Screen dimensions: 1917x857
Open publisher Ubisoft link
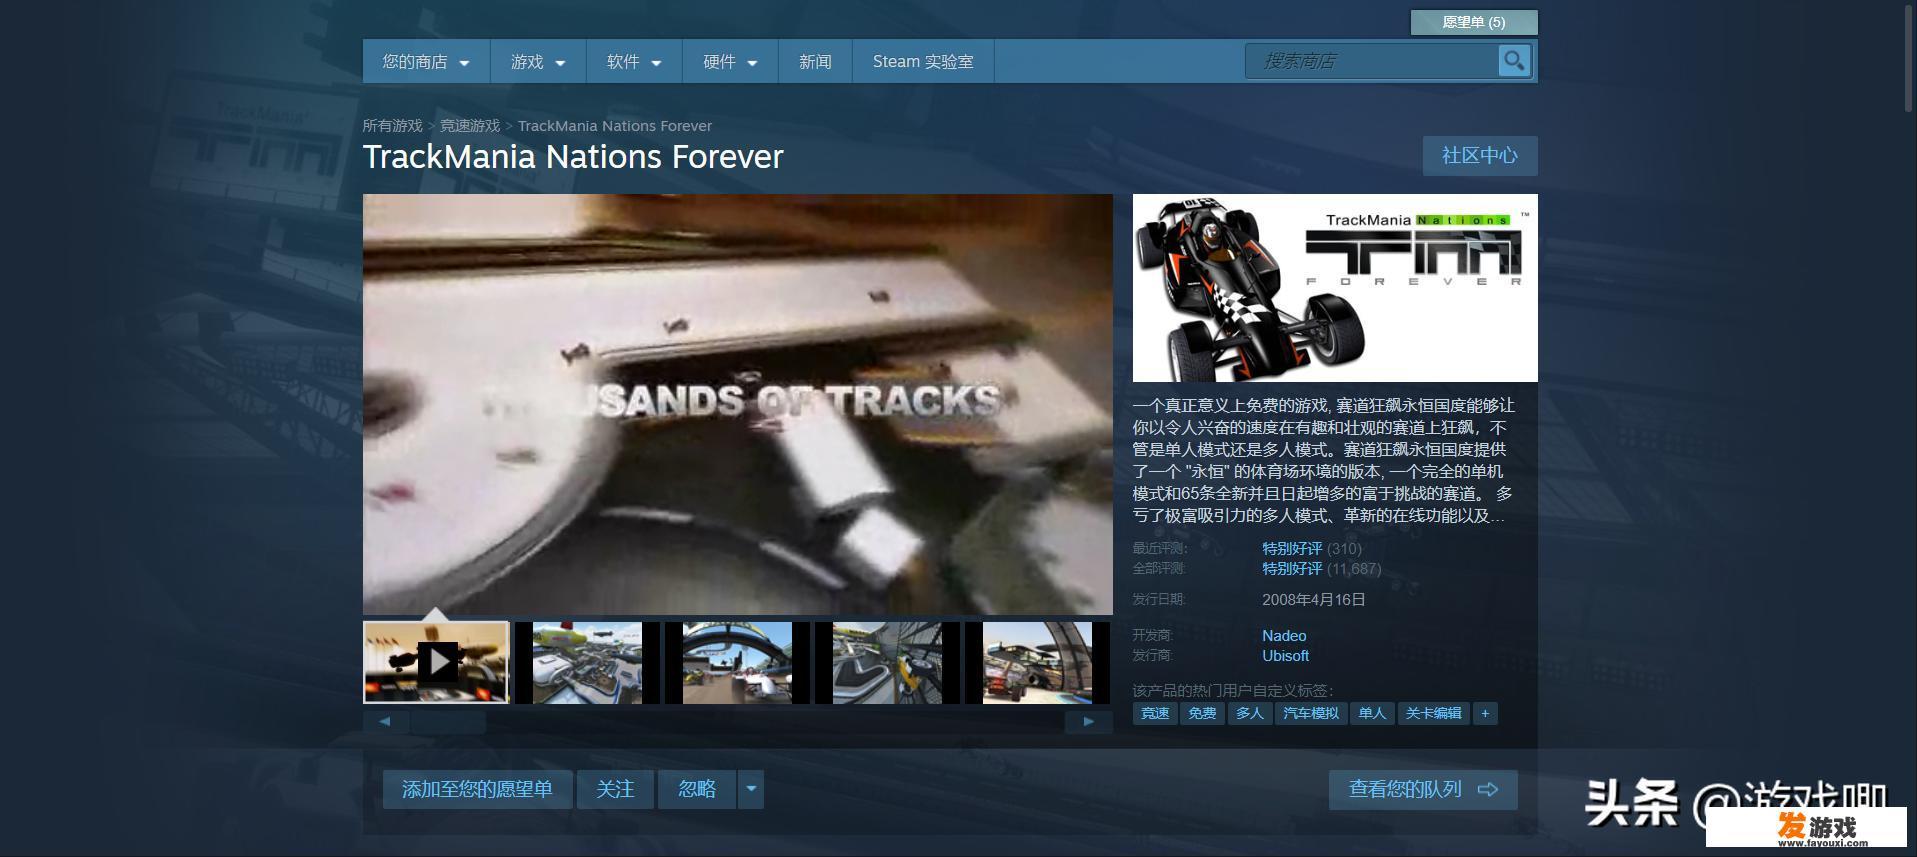pos(1285,656)
